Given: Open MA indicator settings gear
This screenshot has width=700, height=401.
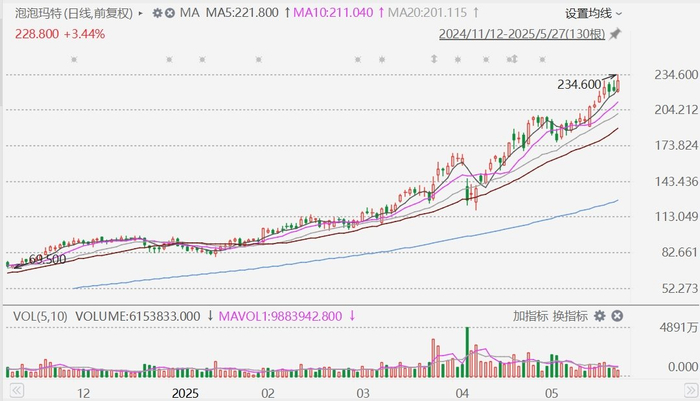Looking at the screenshot, I should [x=157, y=13].
